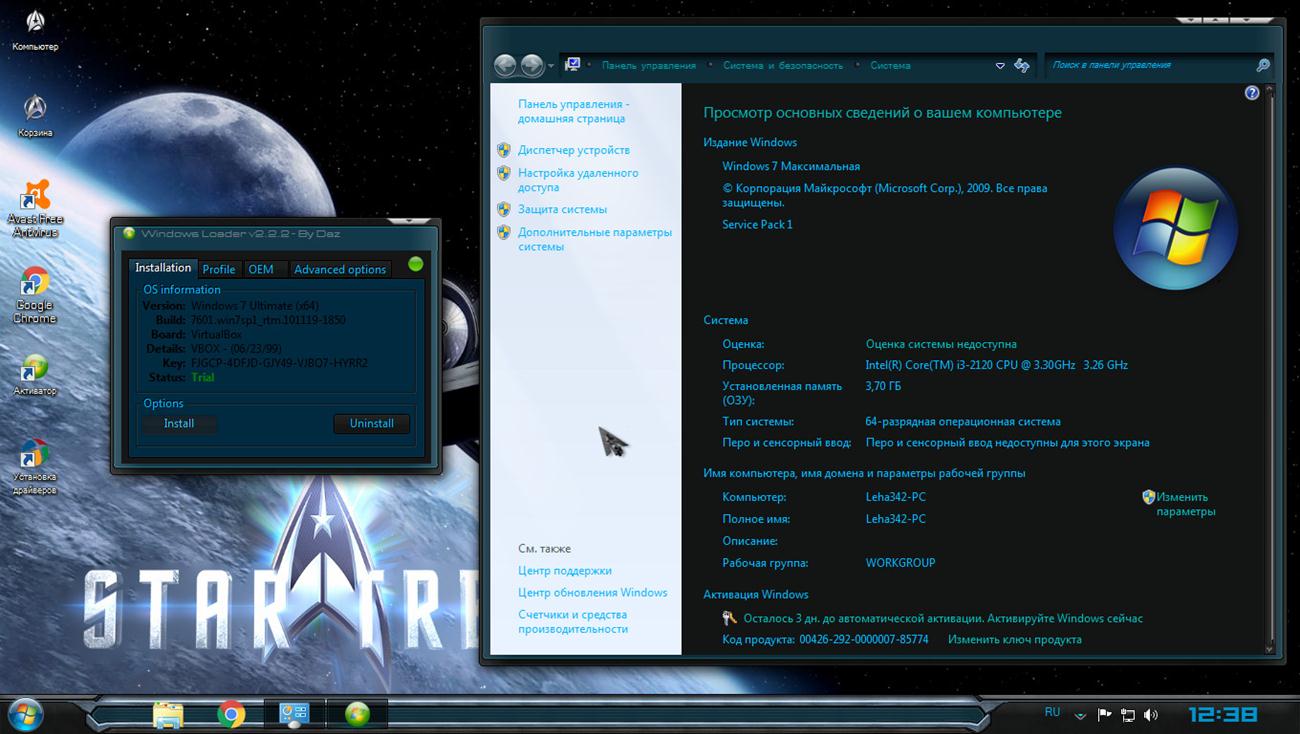Switch to the Windows Loader taskbar button
The height and width of the screenshot is (734, 1300).
coord(357,714)
